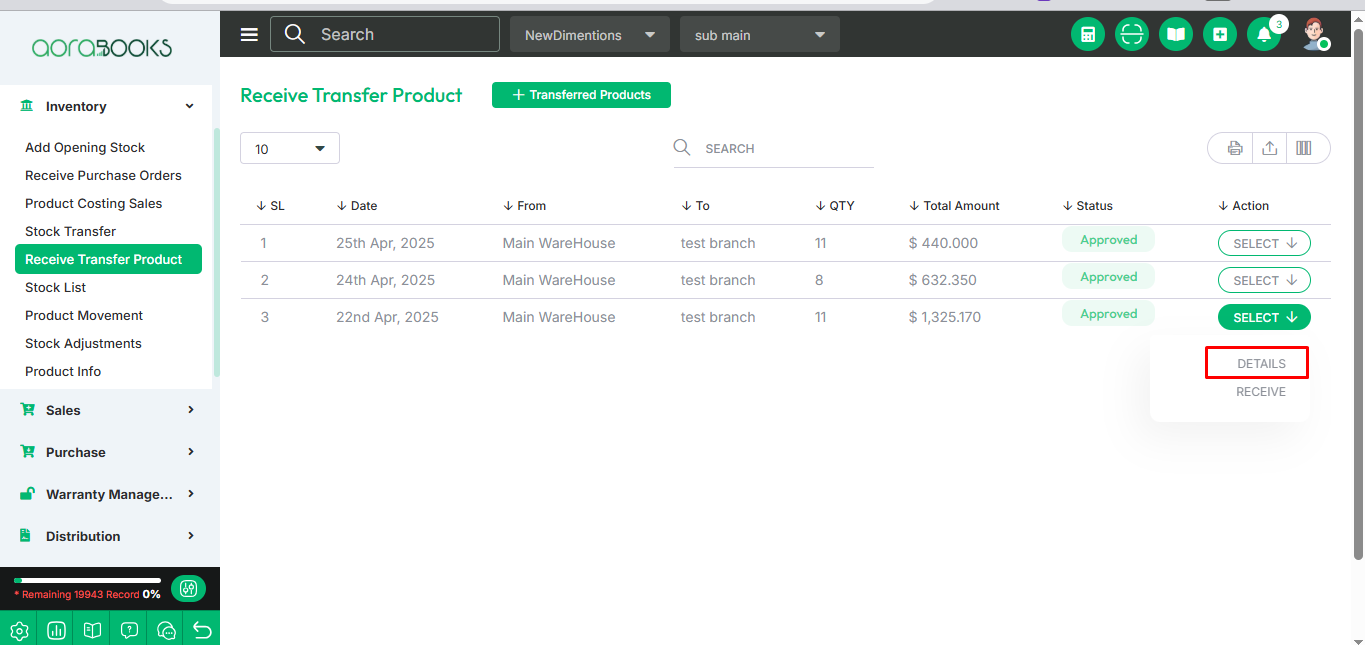This screenshot has height=645, width=1365.
Task: Sort table by To column
Action: [x=695, y=206]
